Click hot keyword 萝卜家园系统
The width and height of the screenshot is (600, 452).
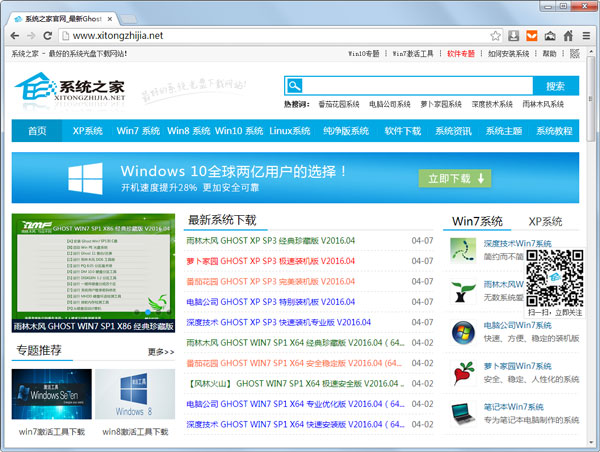click(441, 104)
